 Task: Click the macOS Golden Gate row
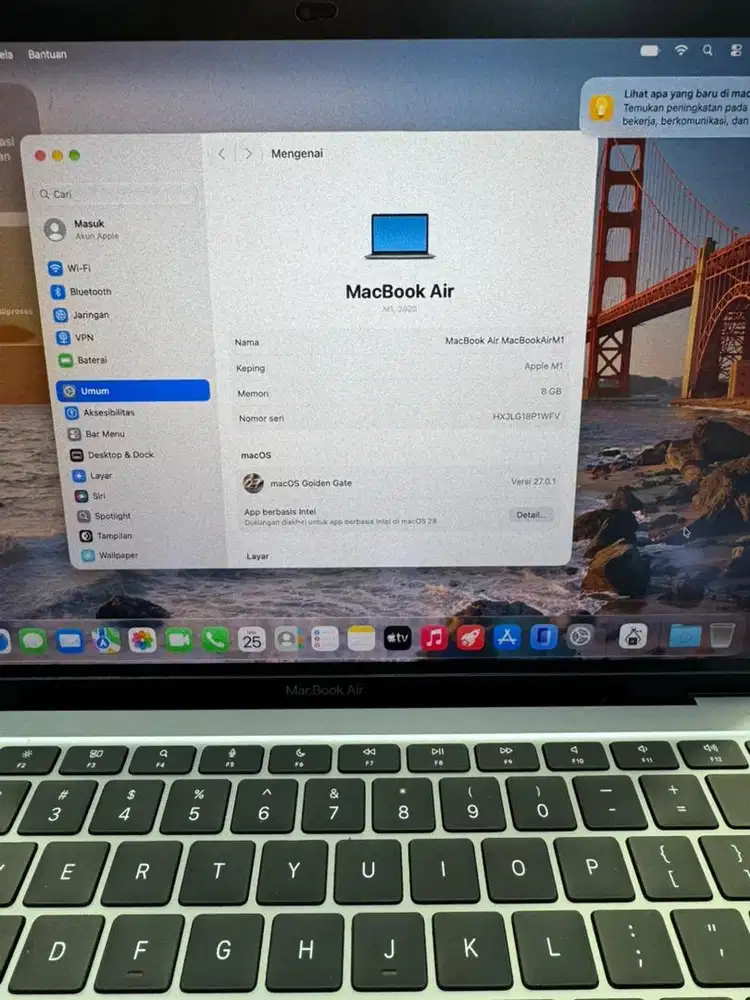399,482
